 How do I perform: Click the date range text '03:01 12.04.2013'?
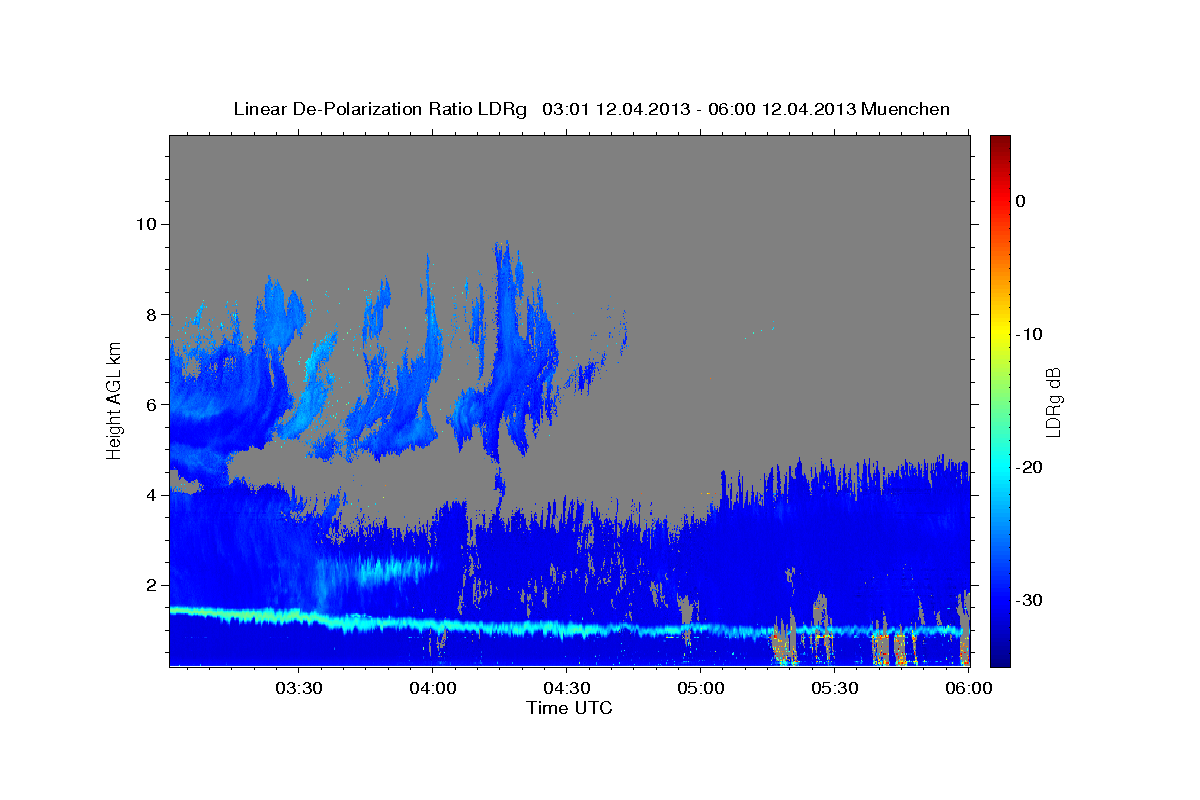tap(615, 109)
